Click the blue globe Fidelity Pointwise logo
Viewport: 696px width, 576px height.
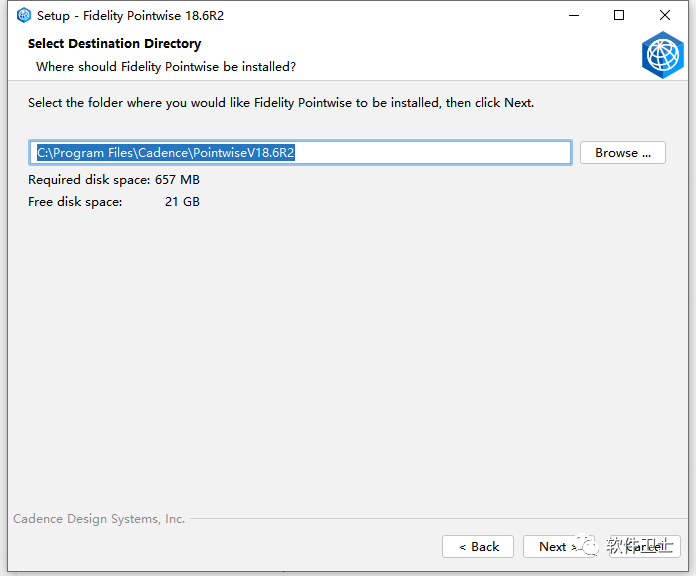[662, 55]
